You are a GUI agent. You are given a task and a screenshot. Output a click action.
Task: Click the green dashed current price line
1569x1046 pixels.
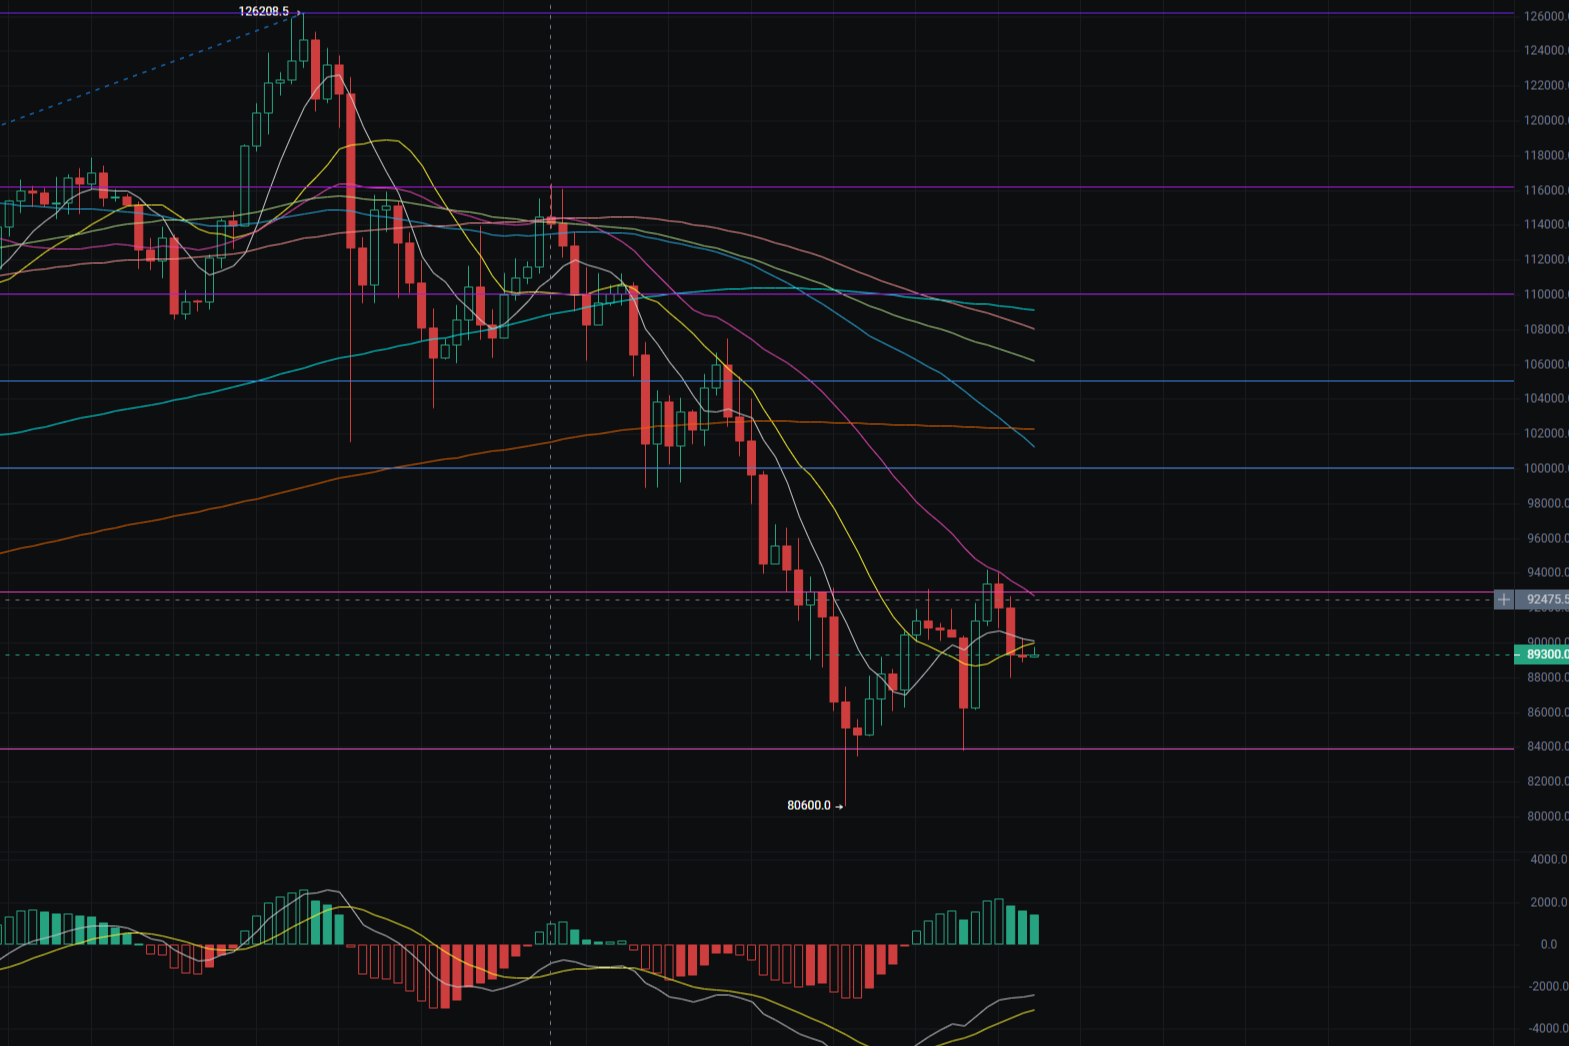point(1200,655)
